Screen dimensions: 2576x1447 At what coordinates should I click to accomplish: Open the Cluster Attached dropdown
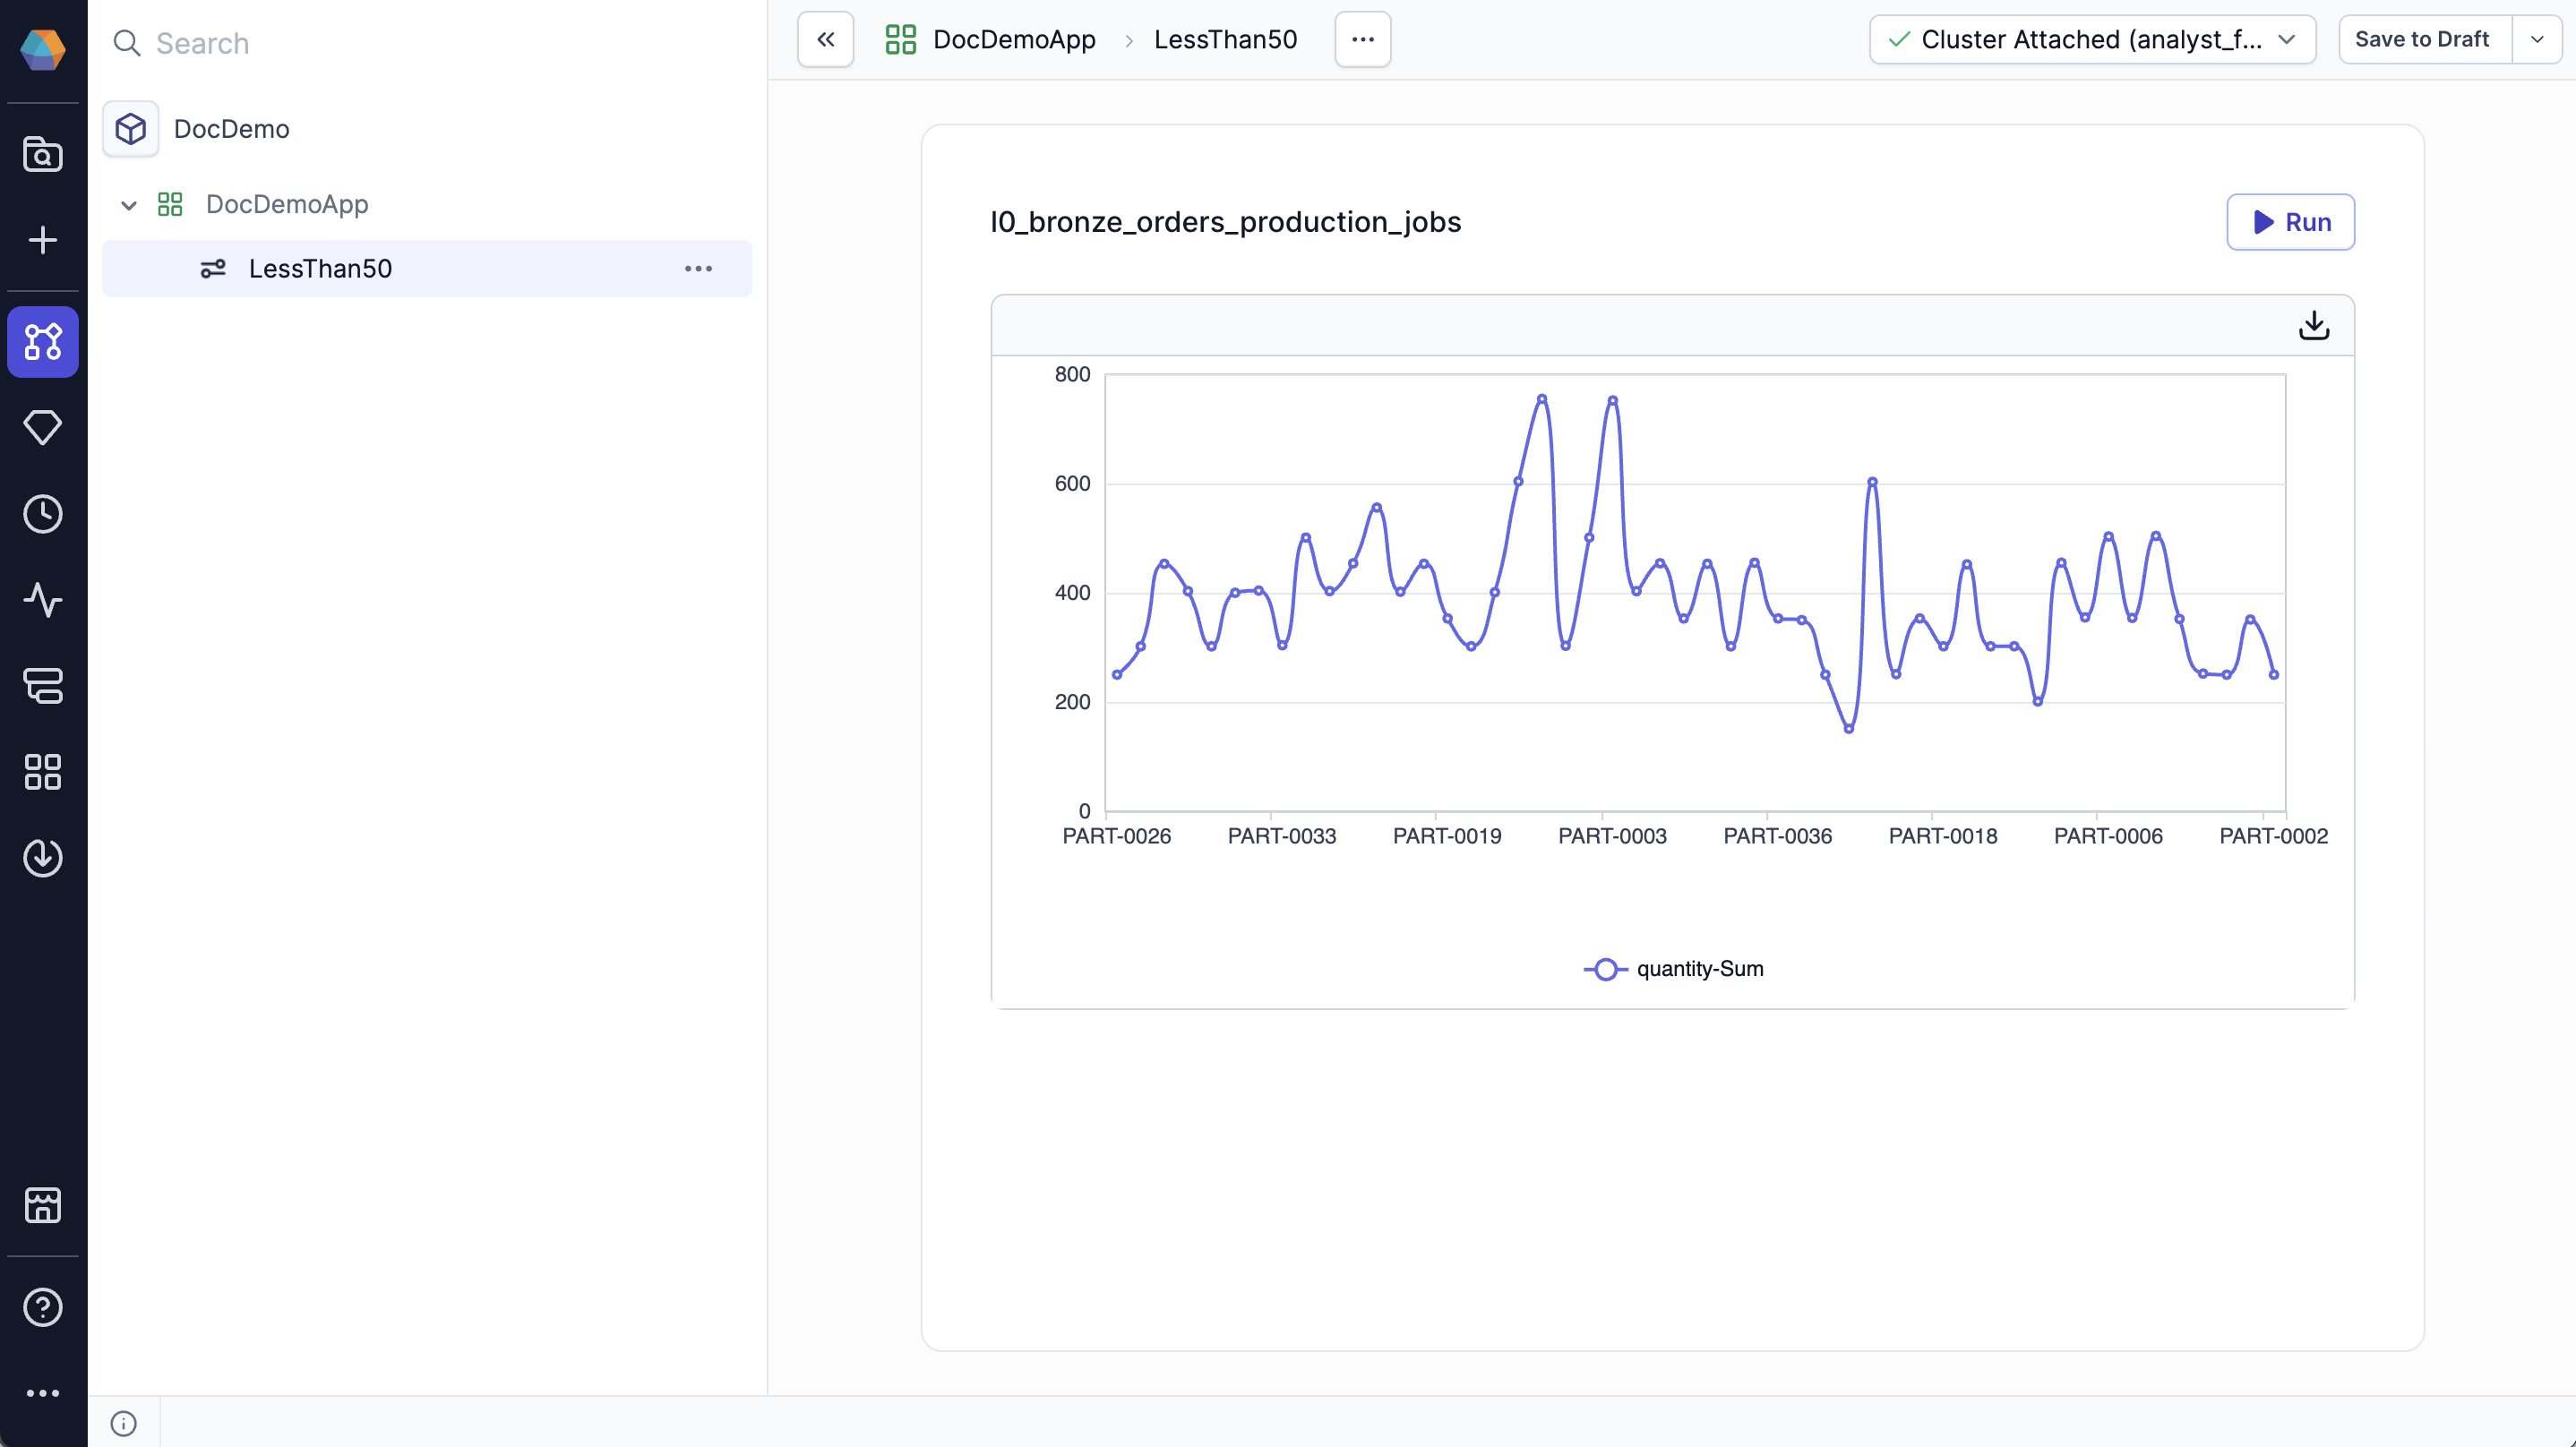(2092, 40)
